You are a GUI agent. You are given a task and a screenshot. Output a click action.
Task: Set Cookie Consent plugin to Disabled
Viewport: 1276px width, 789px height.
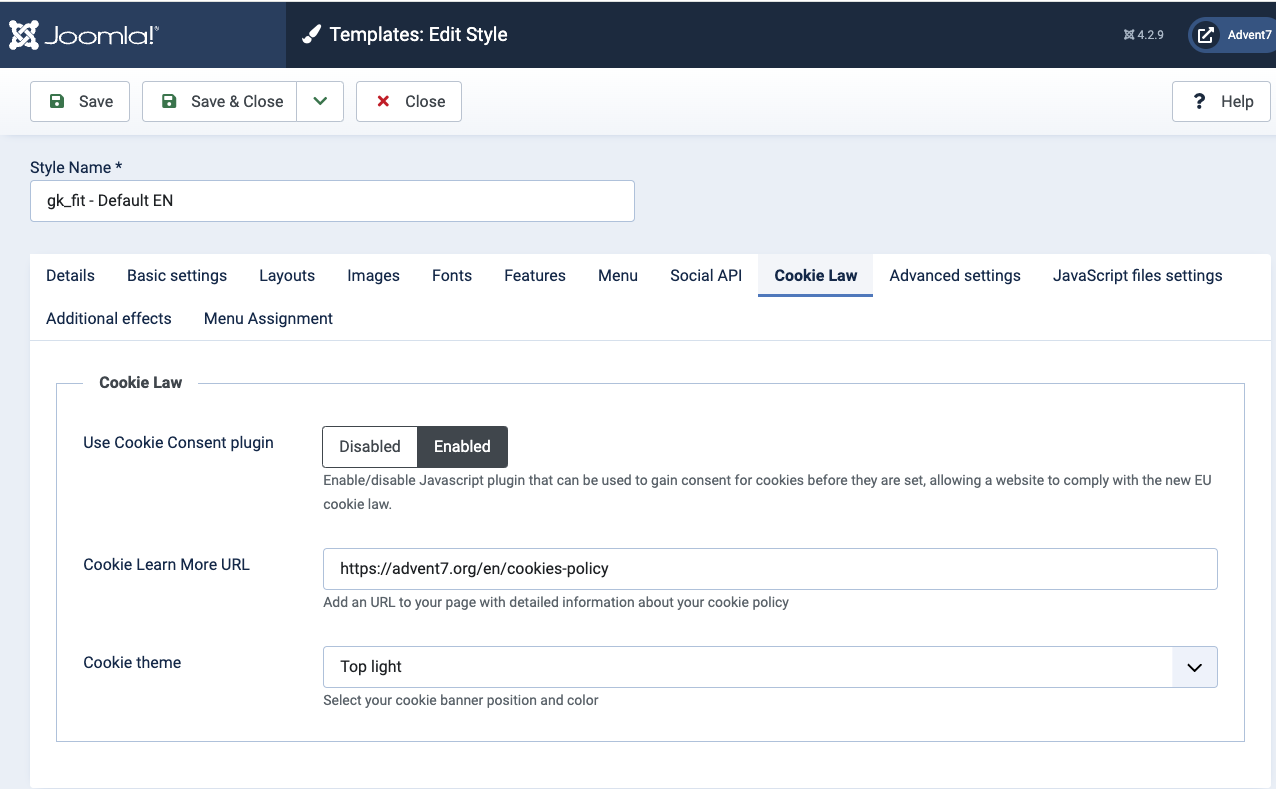[369, 446]
